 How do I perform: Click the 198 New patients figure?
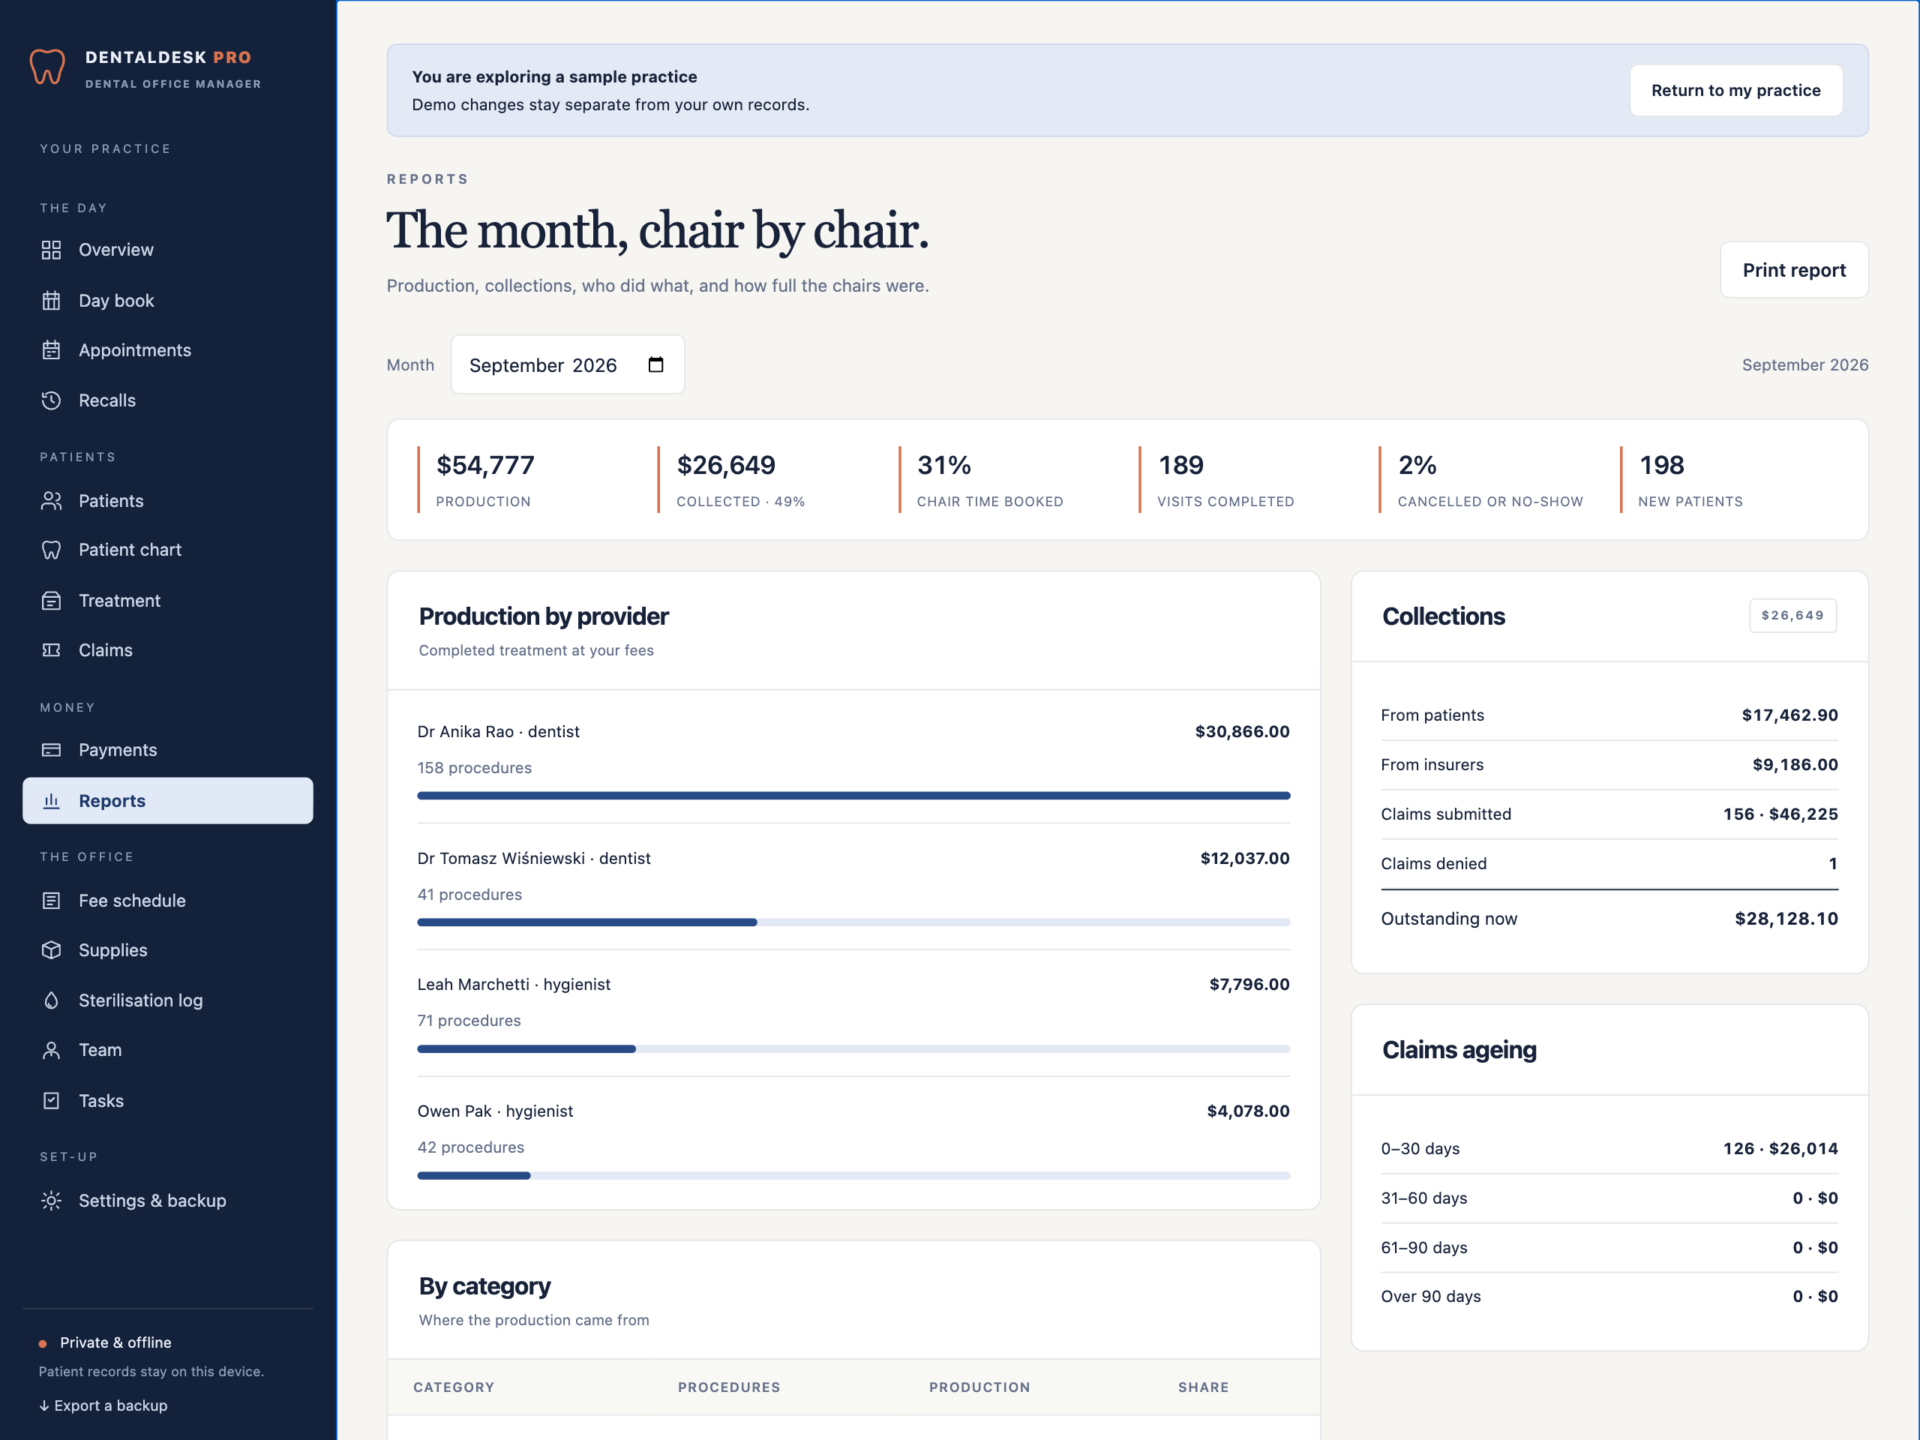click(x=1661, y=465)
